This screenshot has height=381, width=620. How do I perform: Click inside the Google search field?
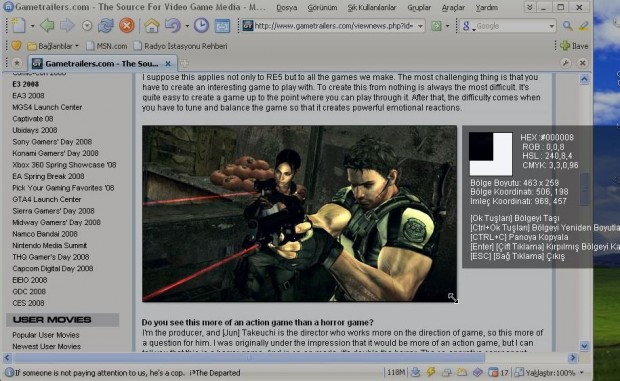512,26
